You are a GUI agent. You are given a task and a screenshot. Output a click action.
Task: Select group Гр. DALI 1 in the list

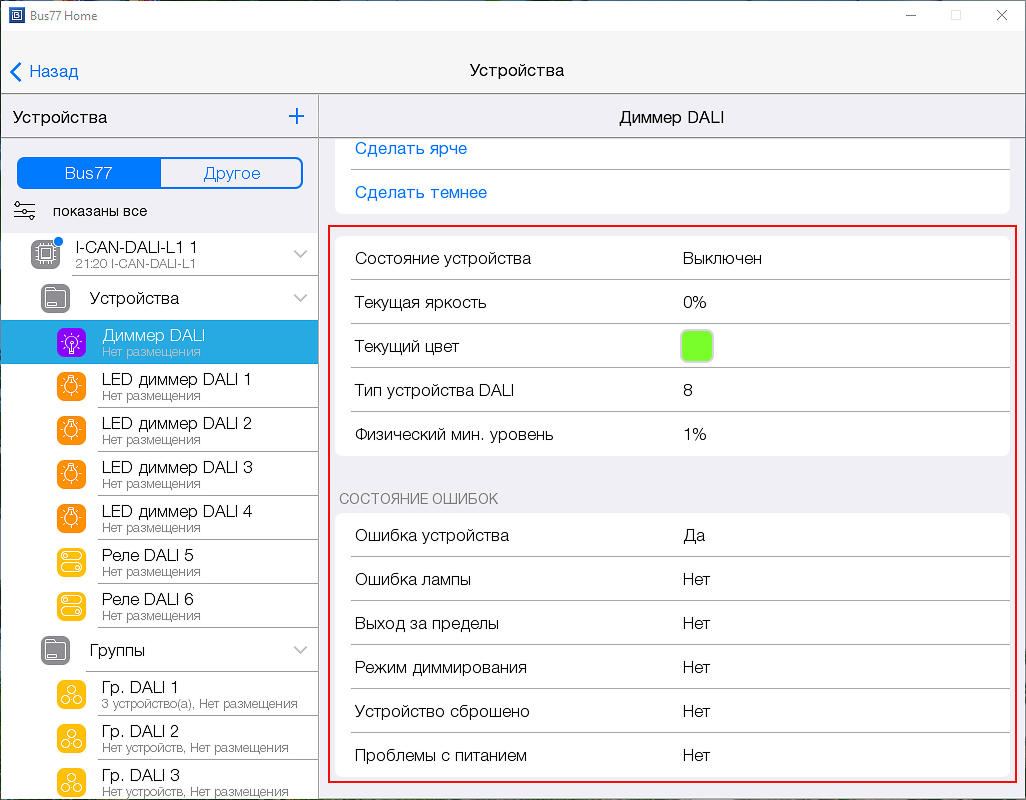[x=160, y=694]
